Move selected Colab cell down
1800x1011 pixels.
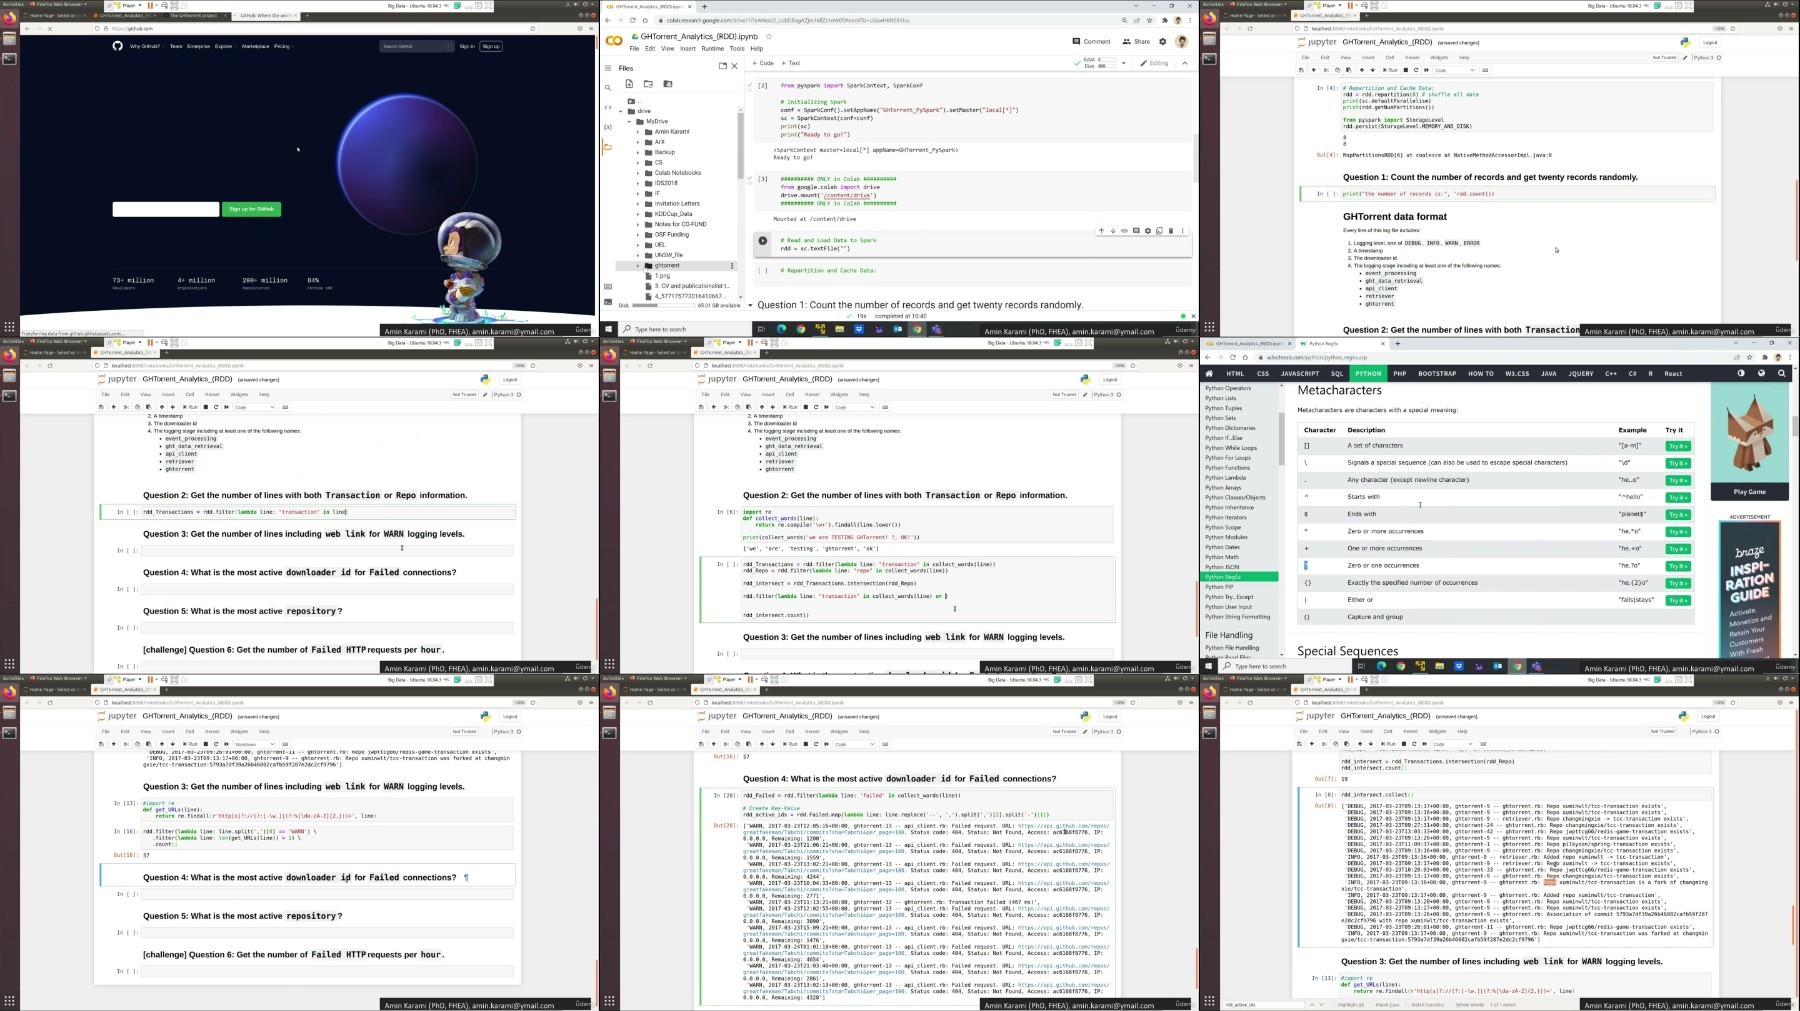[x=1112, y=231]
